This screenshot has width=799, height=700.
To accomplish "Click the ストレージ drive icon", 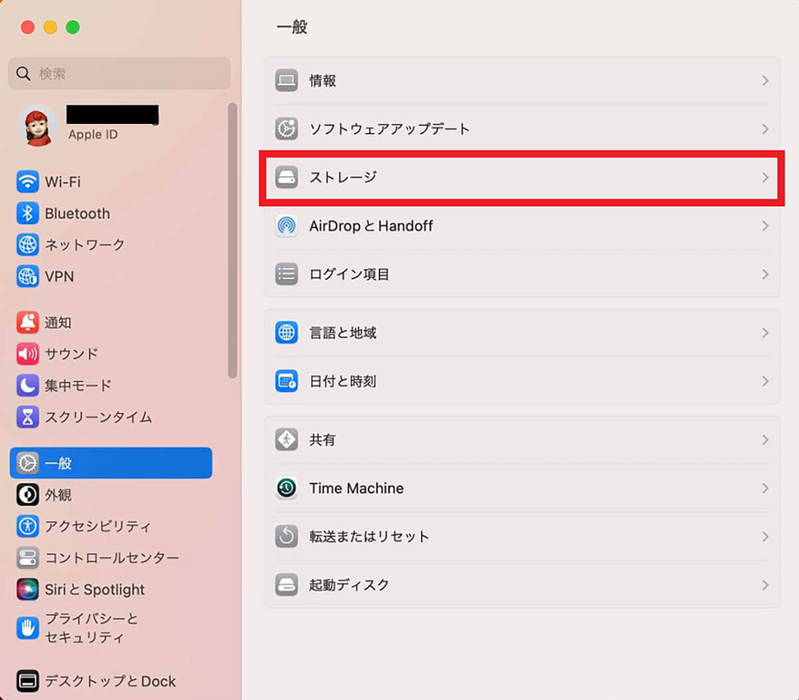I will (286, 177).
